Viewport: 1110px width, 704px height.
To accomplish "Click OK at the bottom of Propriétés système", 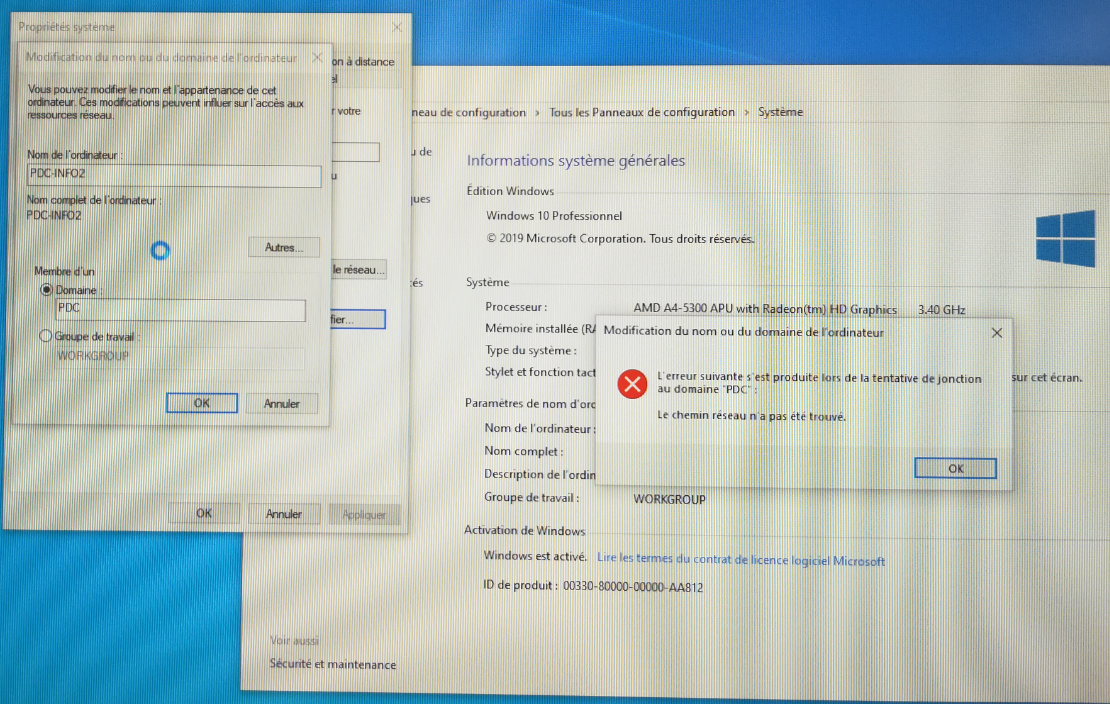I will tap(204, 513).
